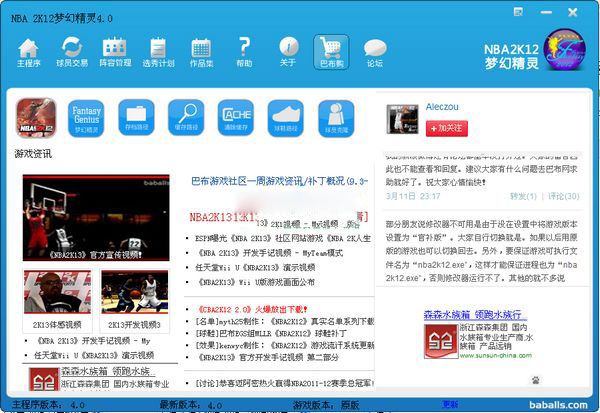Viewport: 600px width, 413px height.
Task: Click the red 森森 logo in right ad
Action: coord(441,341)
